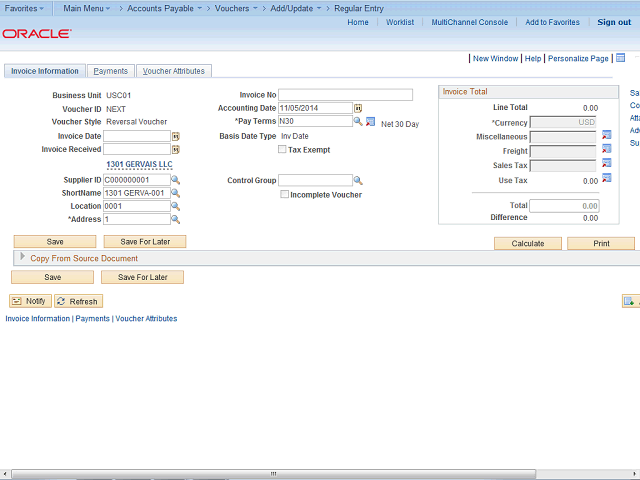Click the Freight charge allocation icon
This screenshot has width=640, height=480.
606,150
